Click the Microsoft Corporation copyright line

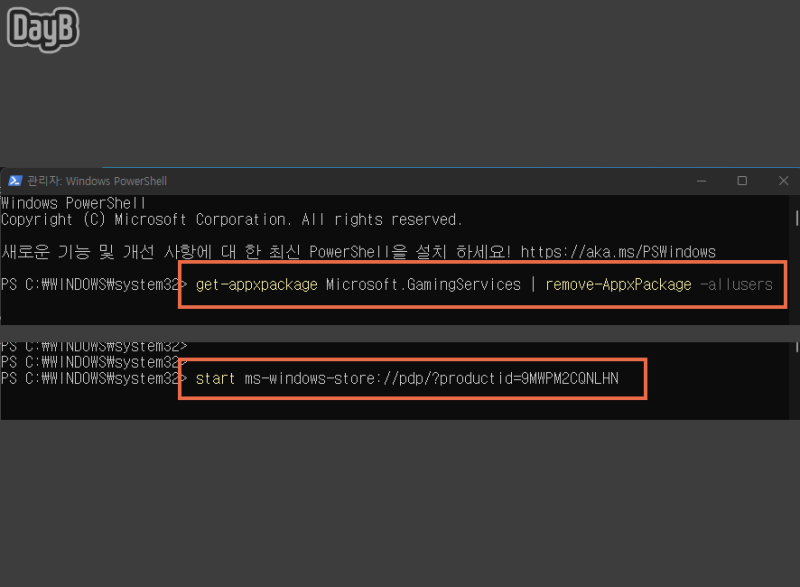click(231, 219)
